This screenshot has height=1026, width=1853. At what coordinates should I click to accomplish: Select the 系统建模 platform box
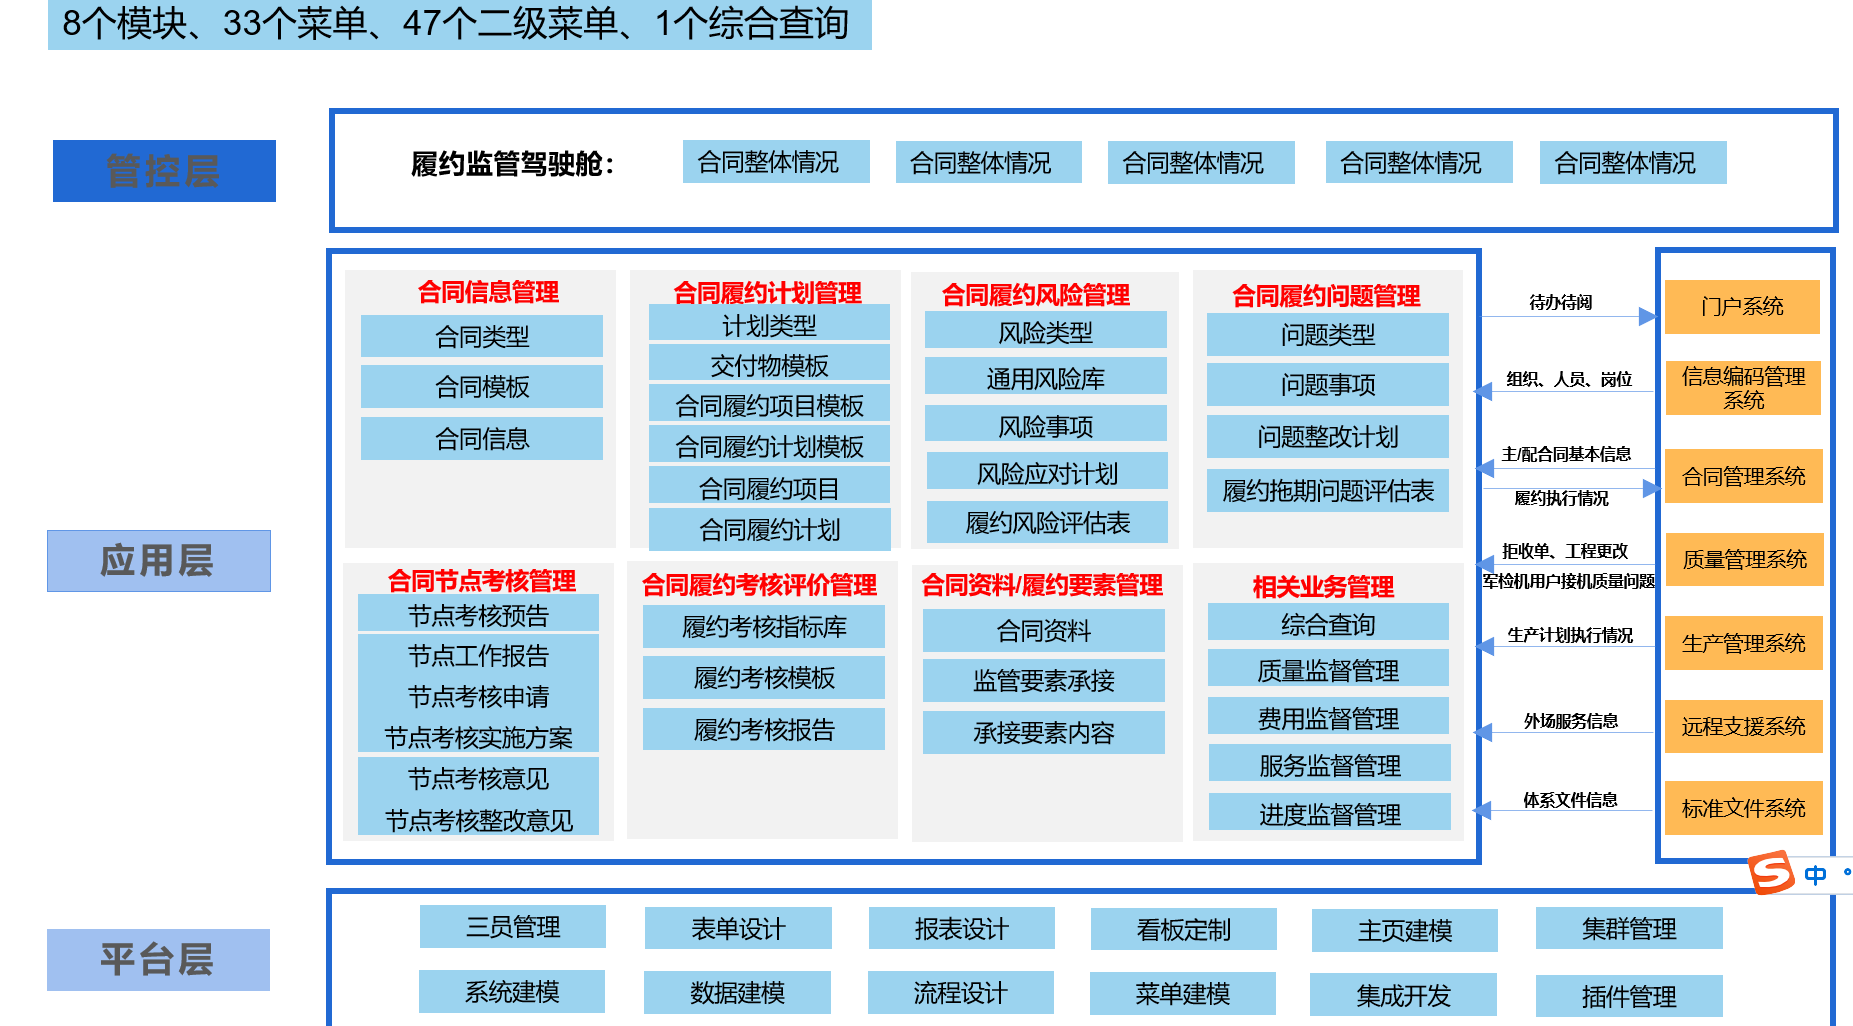point(512,991)
